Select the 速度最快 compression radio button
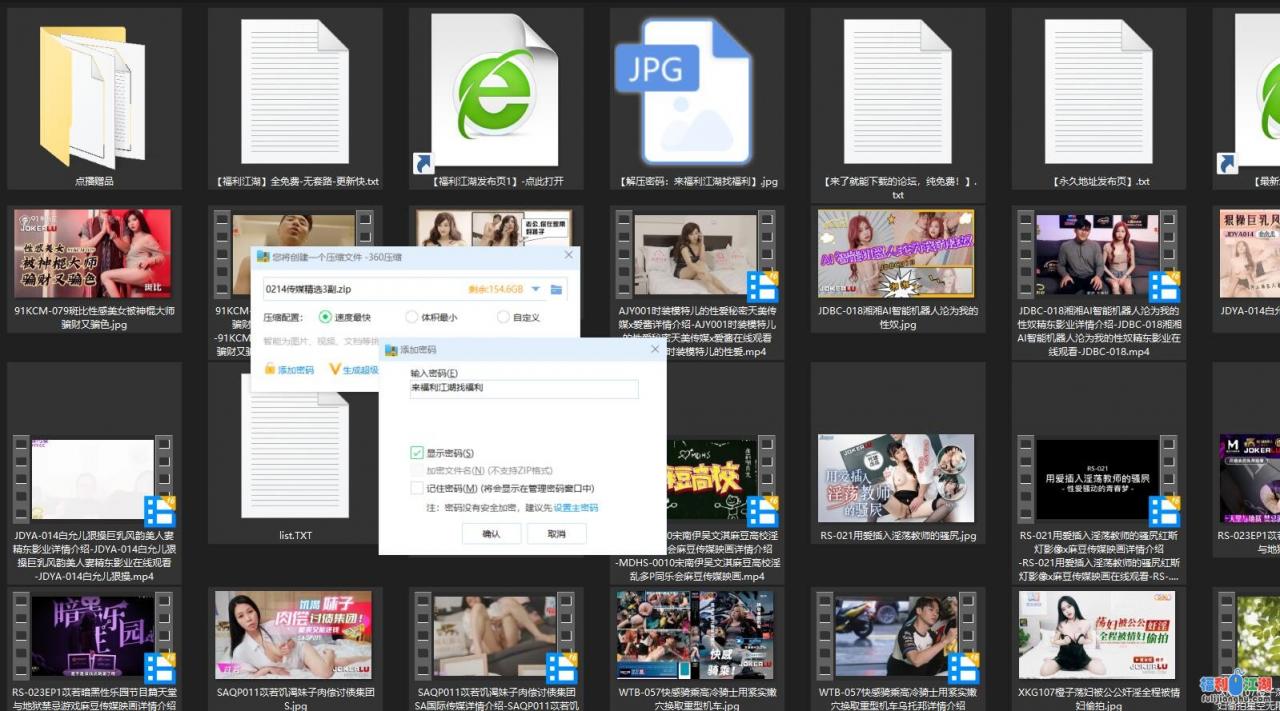 point(325,317)
